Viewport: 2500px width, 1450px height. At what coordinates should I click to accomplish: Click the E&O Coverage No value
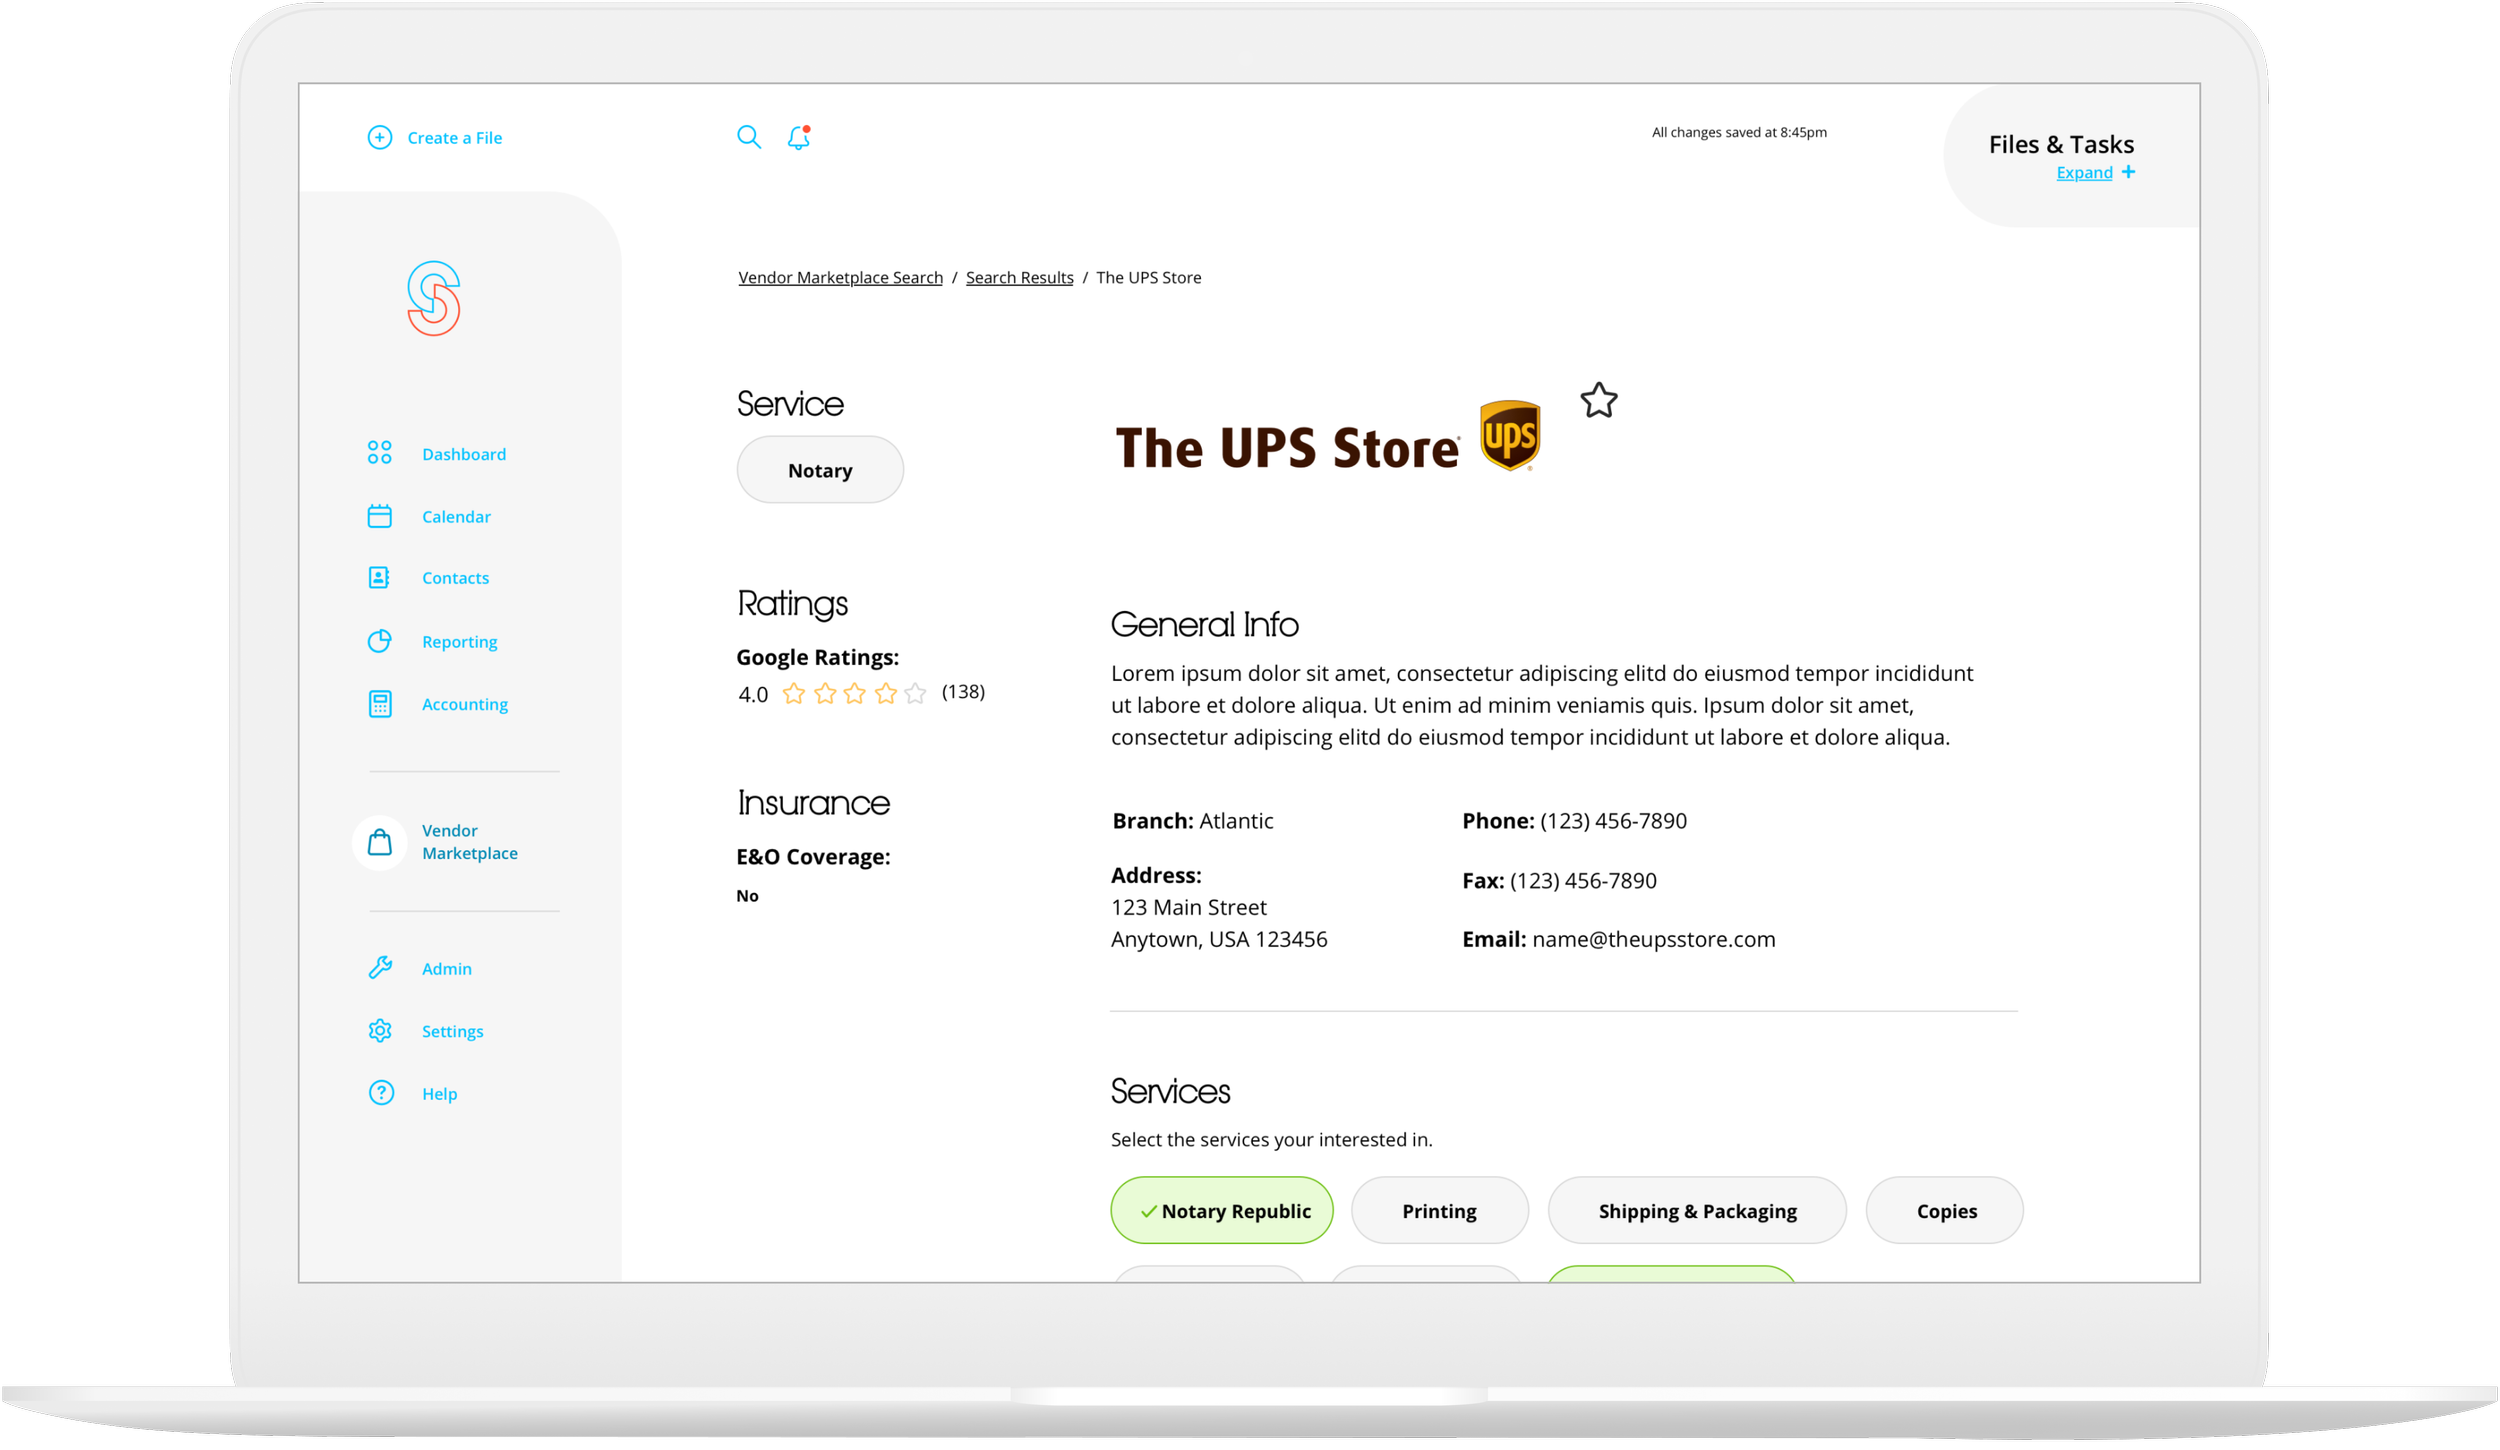pyautogui.click(x=747, y=896)
